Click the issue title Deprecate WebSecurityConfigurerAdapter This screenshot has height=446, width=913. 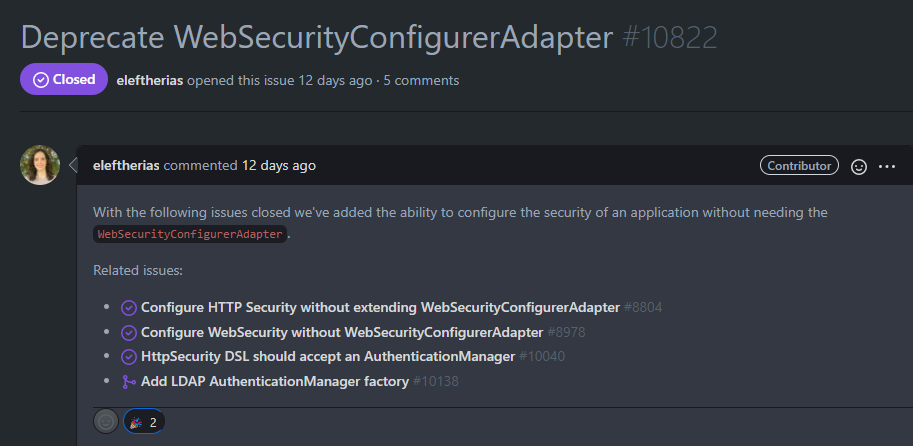(x=316, y=37)
